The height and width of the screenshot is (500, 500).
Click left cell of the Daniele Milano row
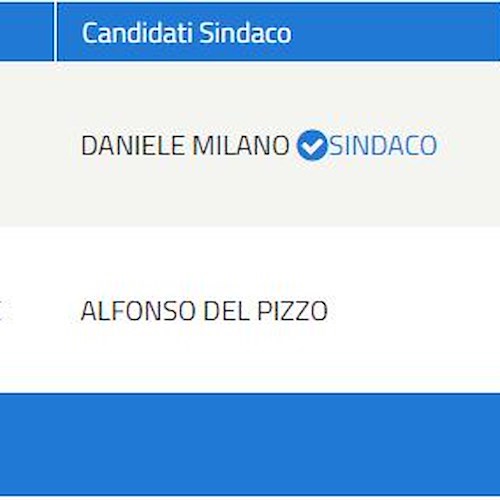28,145
